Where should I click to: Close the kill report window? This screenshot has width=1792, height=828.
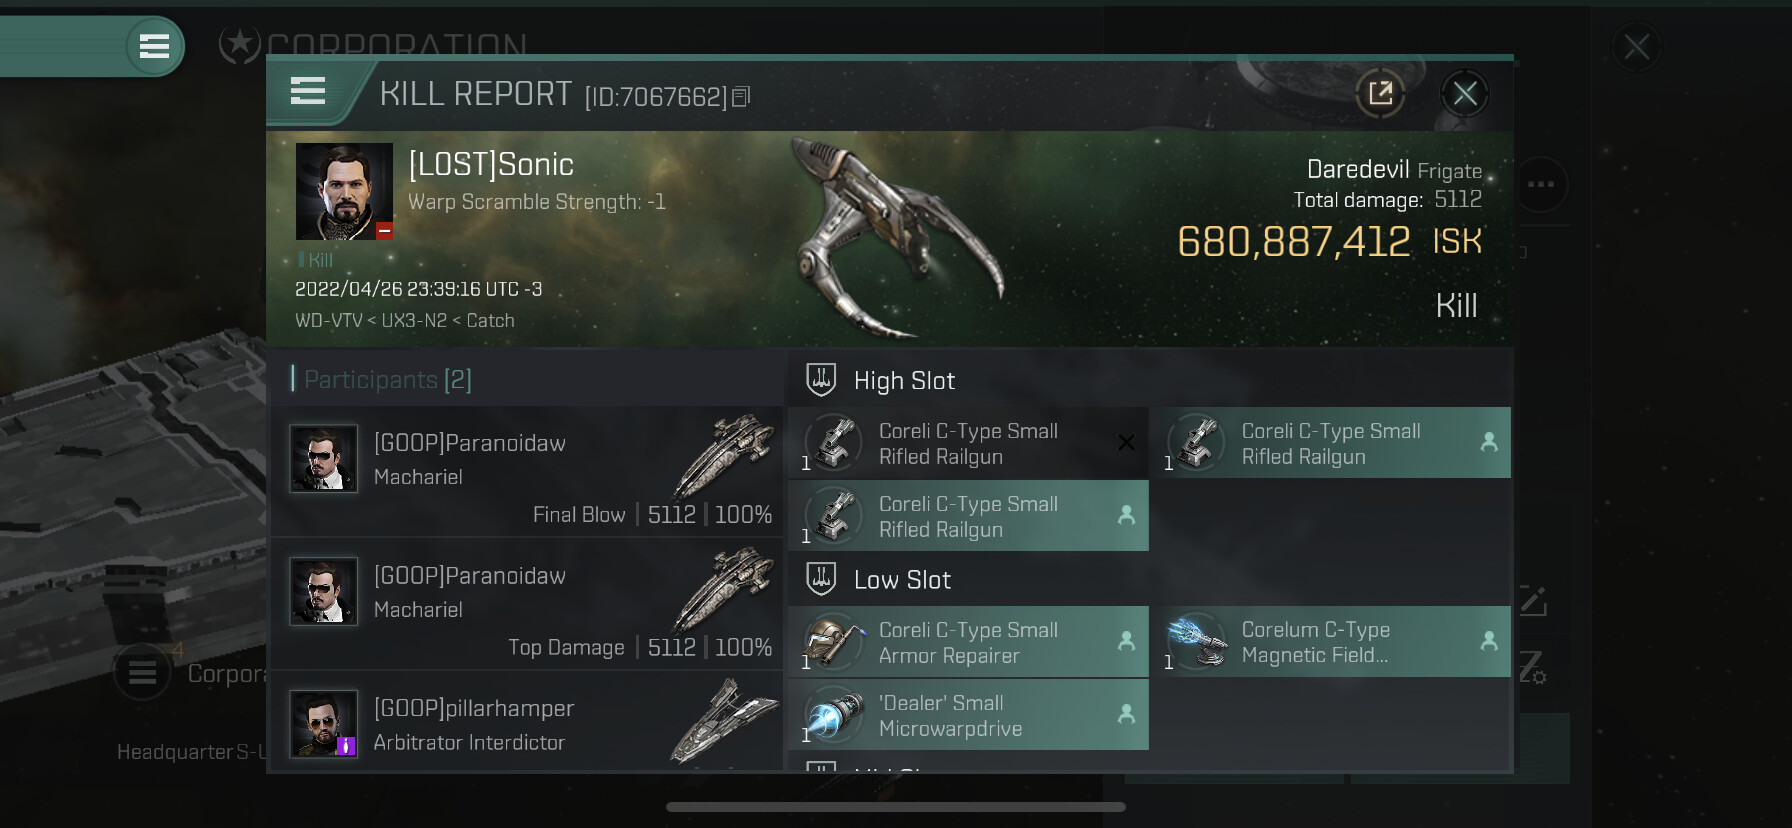(1465, 94)
